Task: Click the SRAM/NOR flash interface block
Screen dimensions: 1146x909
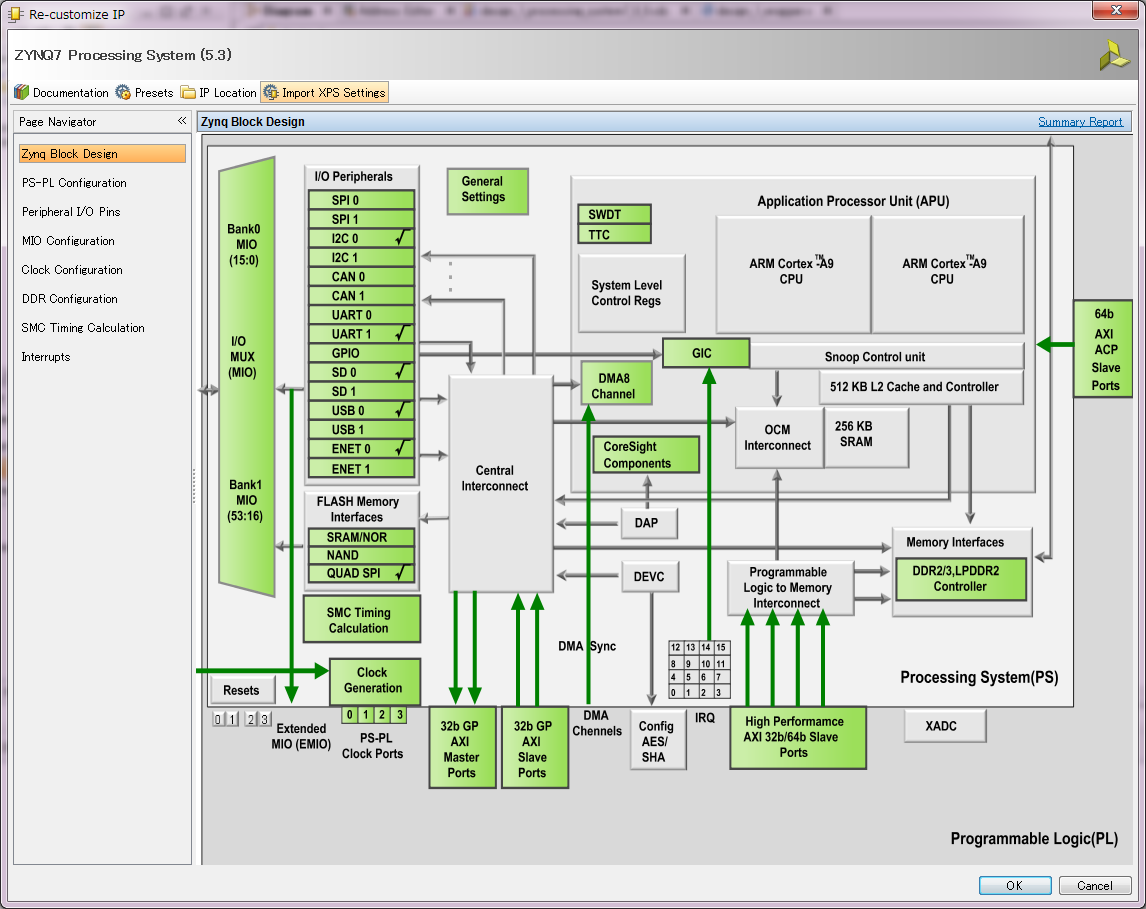Action: (x=361, y=537)
